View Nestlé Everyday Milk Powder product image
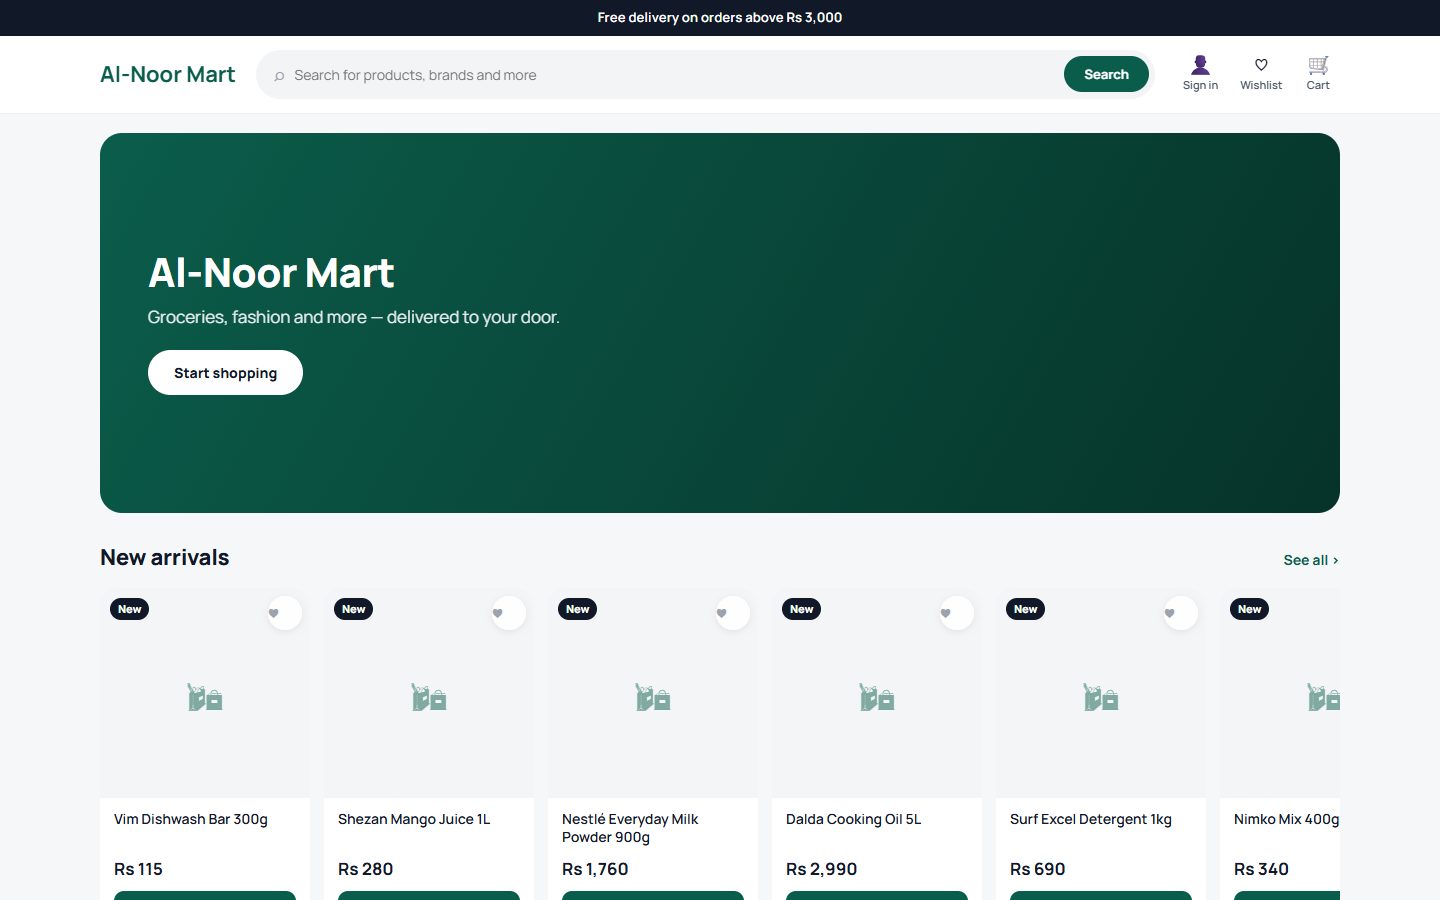 pos(653,693)
